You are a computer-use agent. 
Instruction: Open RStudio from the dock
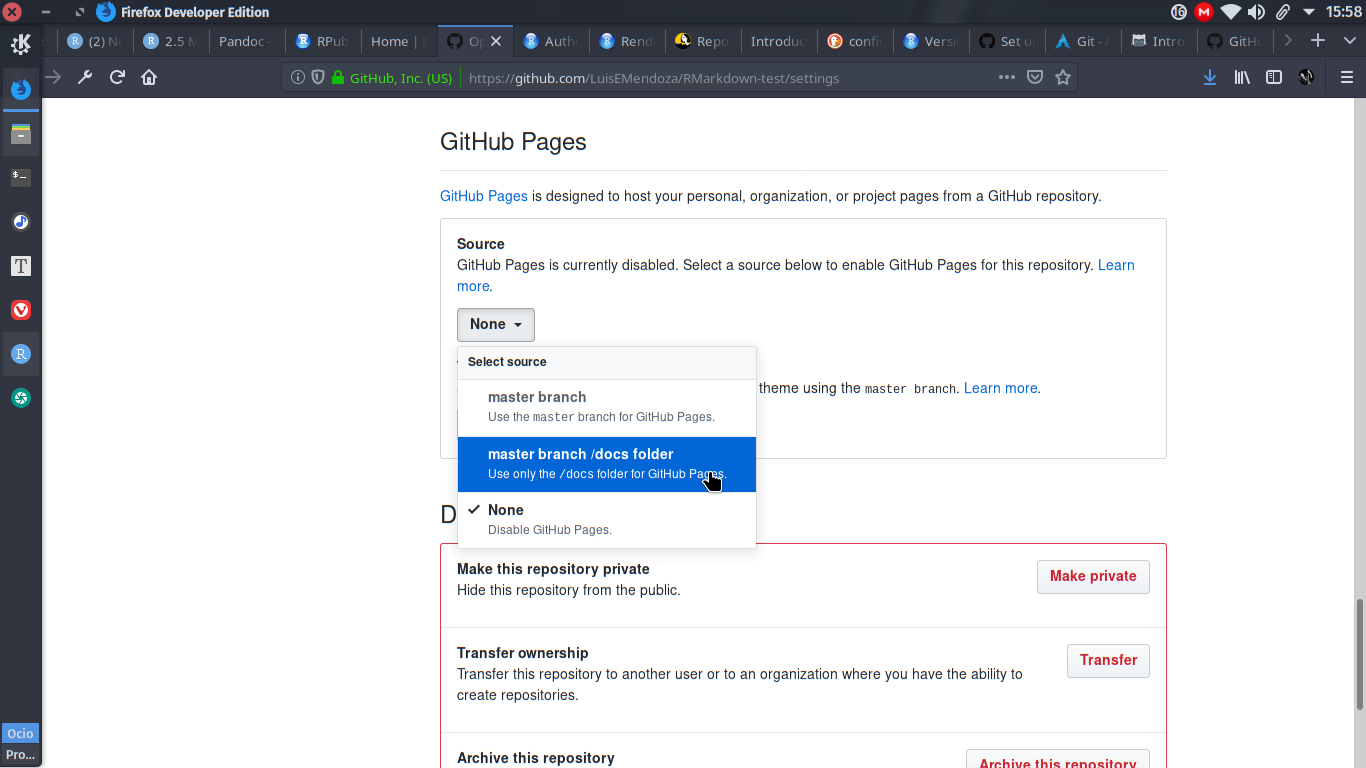(21, 354)
